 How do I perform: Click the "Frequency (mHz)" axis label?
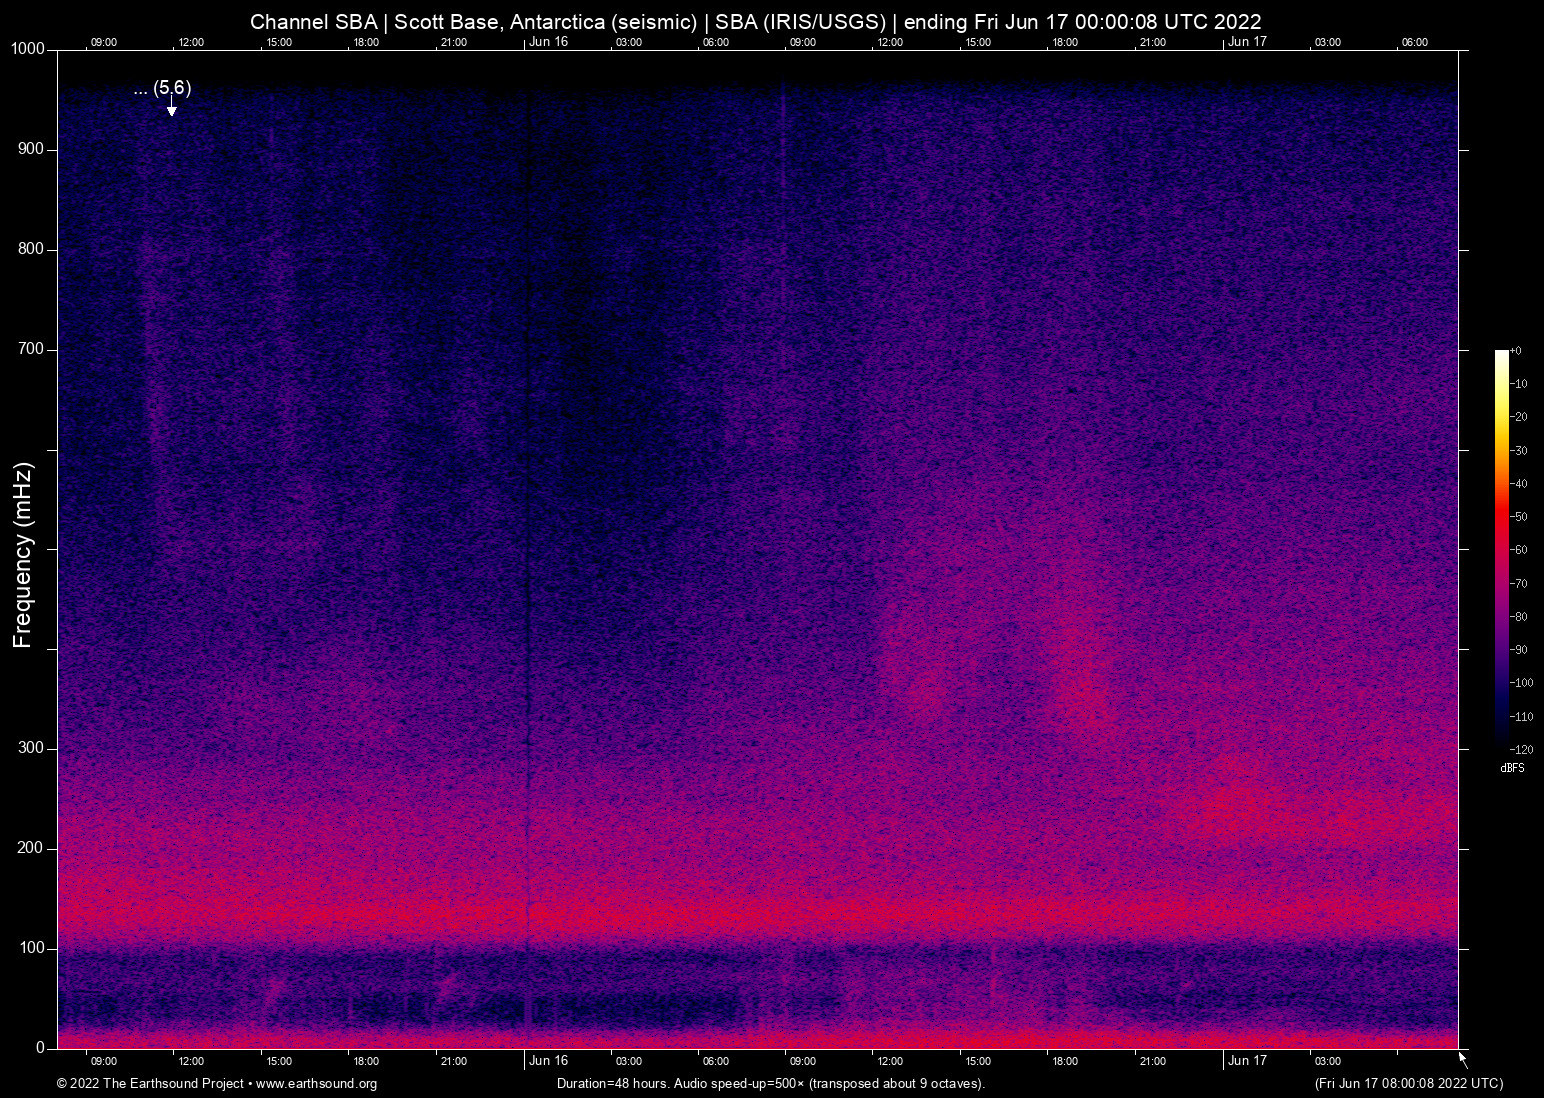point(23,555)
